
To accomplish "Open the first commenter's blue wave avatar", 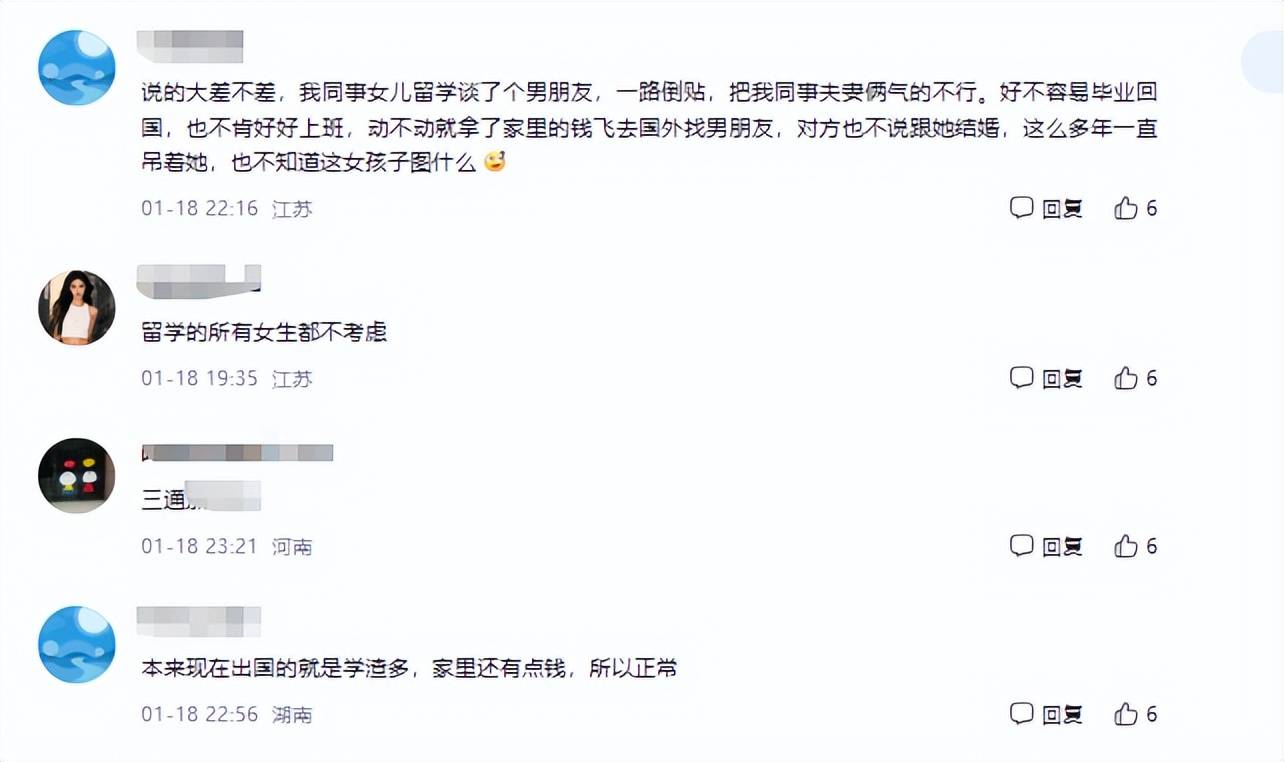I will coord(76,69).
